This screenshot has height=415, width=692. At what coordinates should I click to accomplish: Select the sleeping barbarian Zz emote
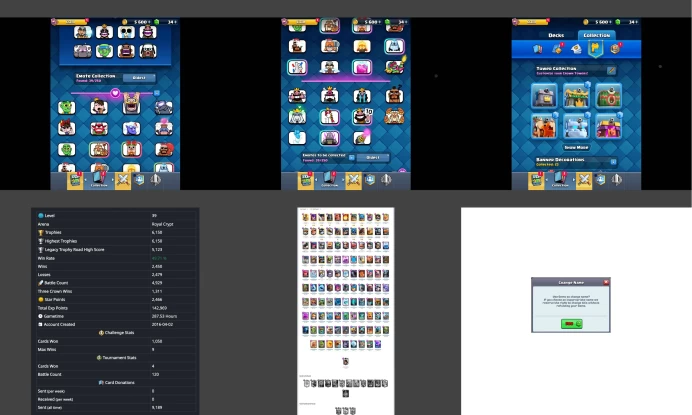click(394, 95)
